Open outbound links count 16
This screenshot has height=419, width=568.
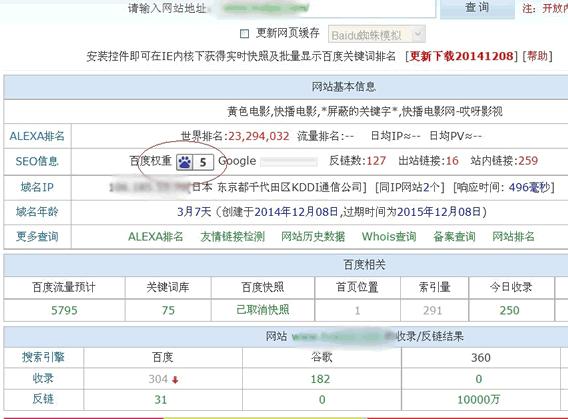click(452, 161)
